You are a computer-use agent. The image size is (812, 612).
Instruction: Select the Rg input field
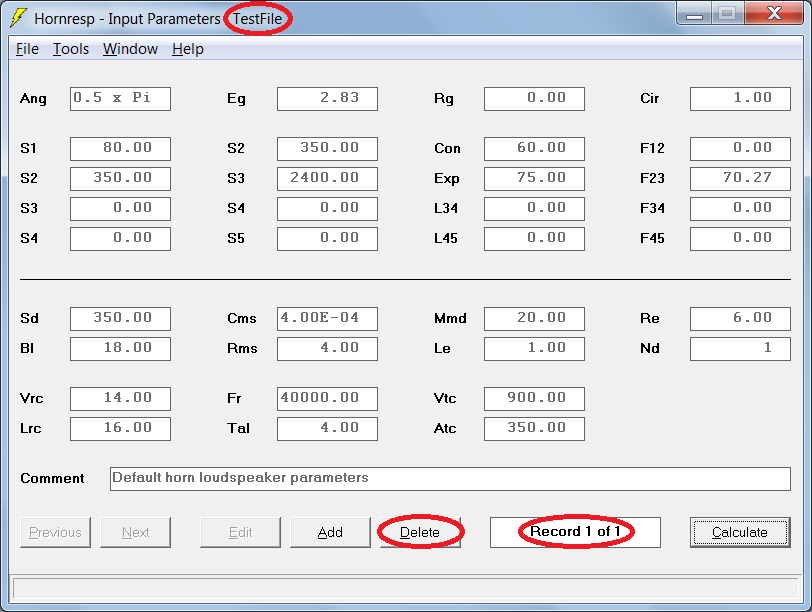(x=534, y=99)
